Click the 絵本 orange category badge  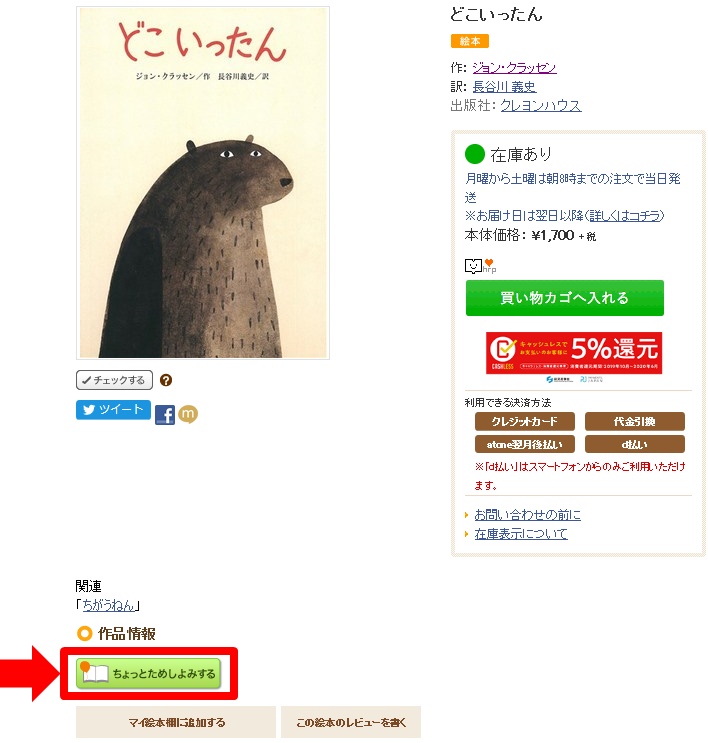(x=470, y=41)
